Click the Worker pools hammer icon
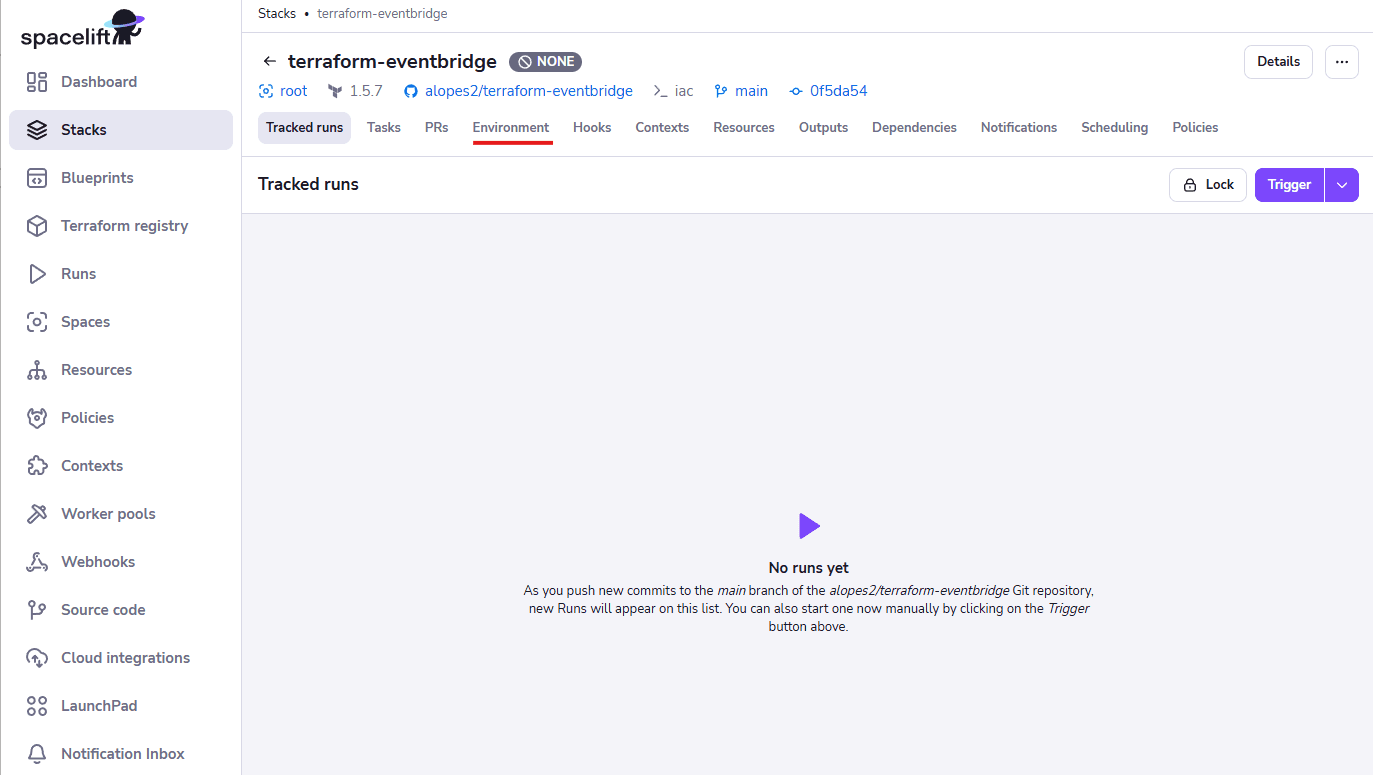Viewport: 1373px width, 775px height. (37, 514)
